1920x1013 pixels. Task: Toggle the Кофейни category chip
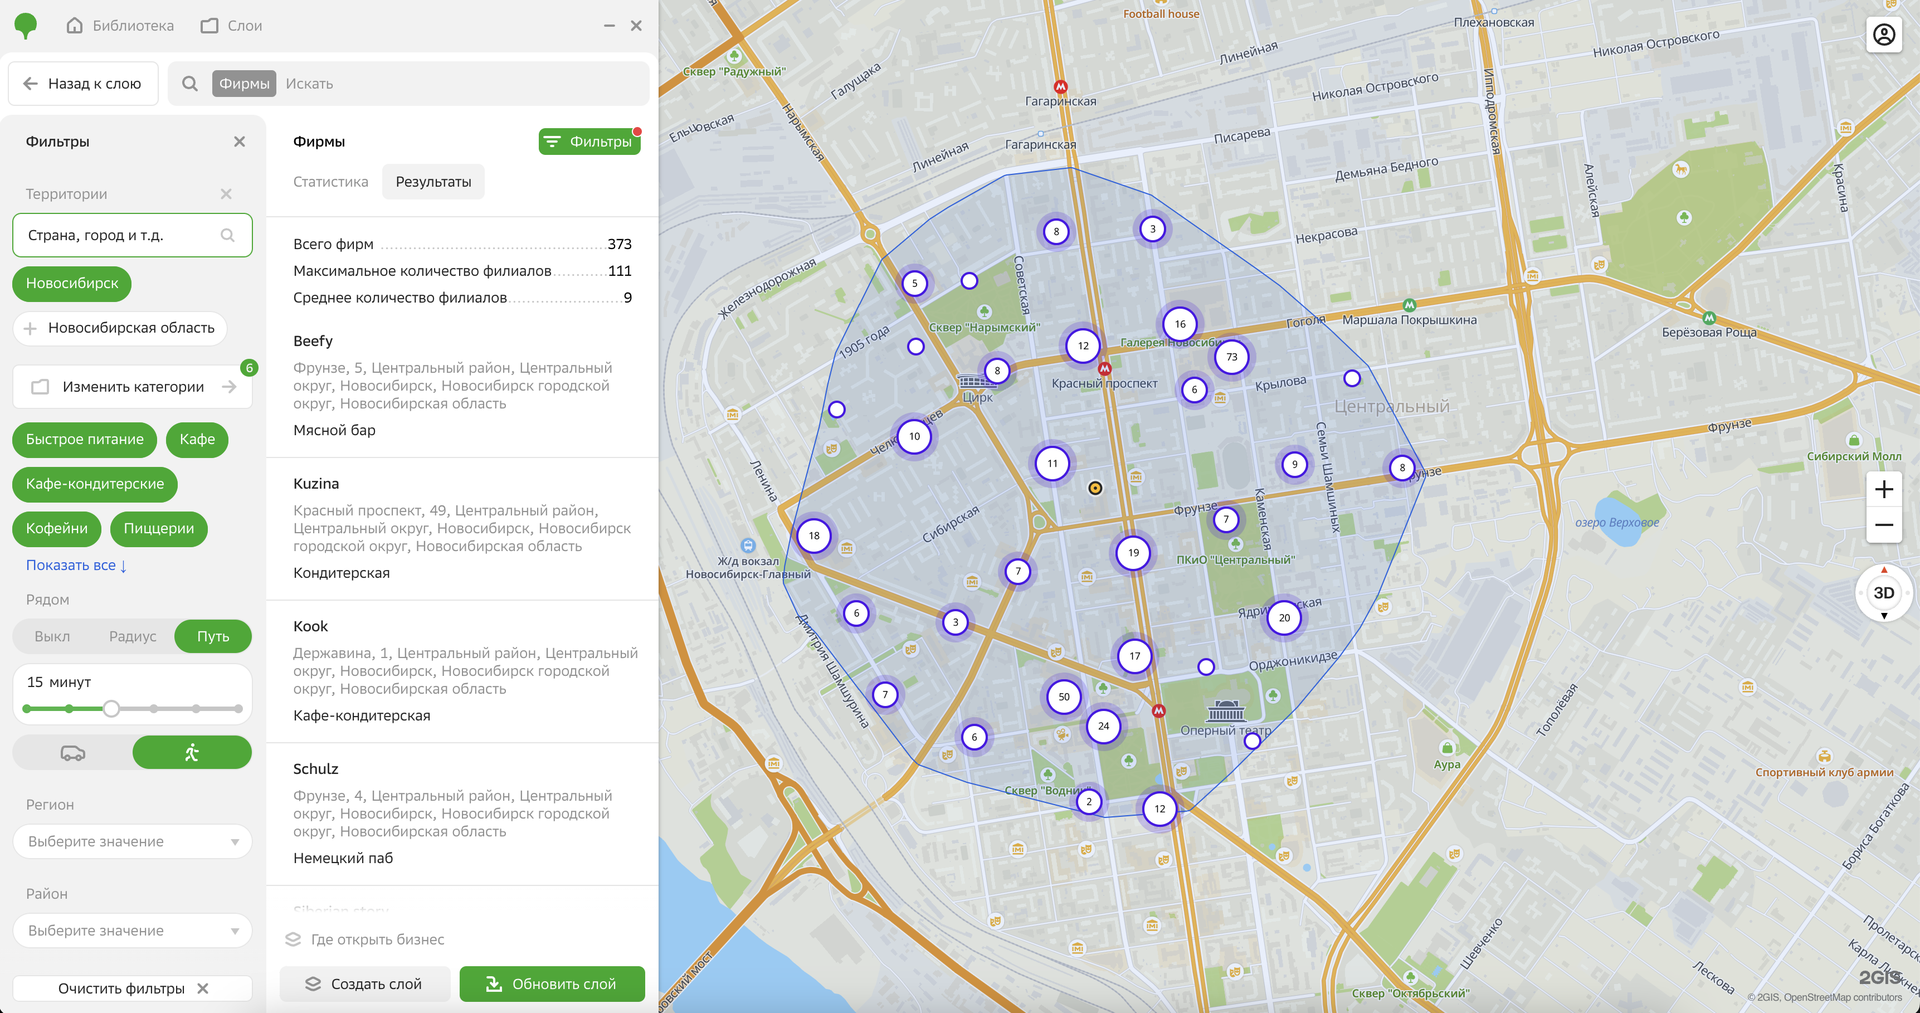click(57, 529)
